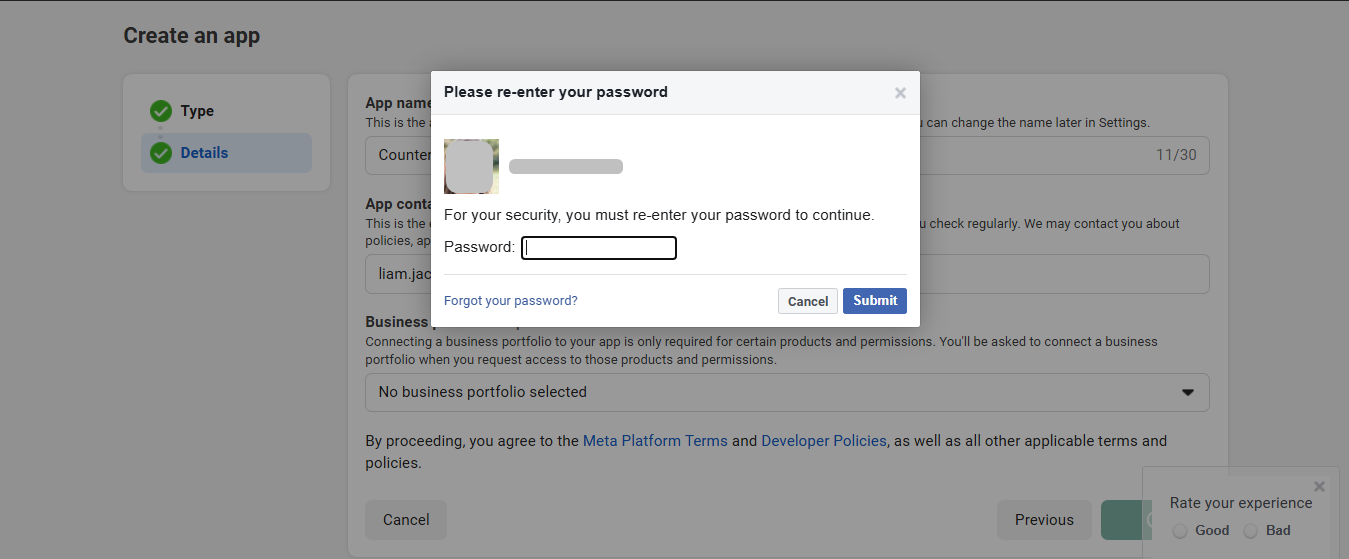The width and height of the screenshot is (1349, 559).
Task: Click the Submit button
Action: tap(874, 301)
